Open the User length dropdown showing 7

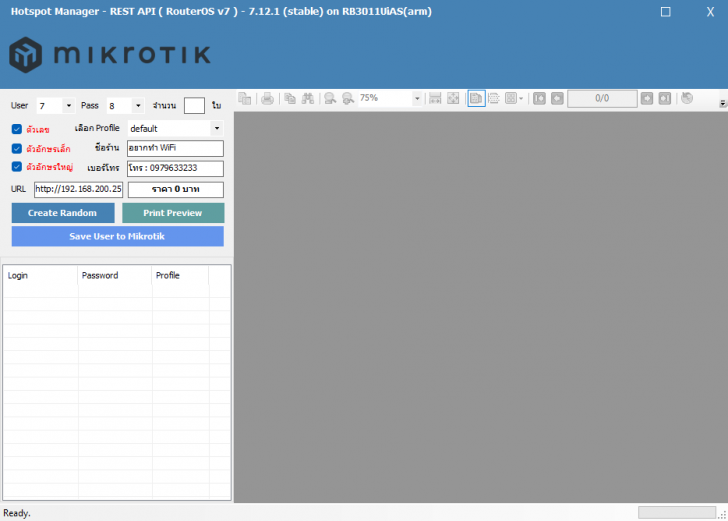pyautogui.click(x=69, y=106)
